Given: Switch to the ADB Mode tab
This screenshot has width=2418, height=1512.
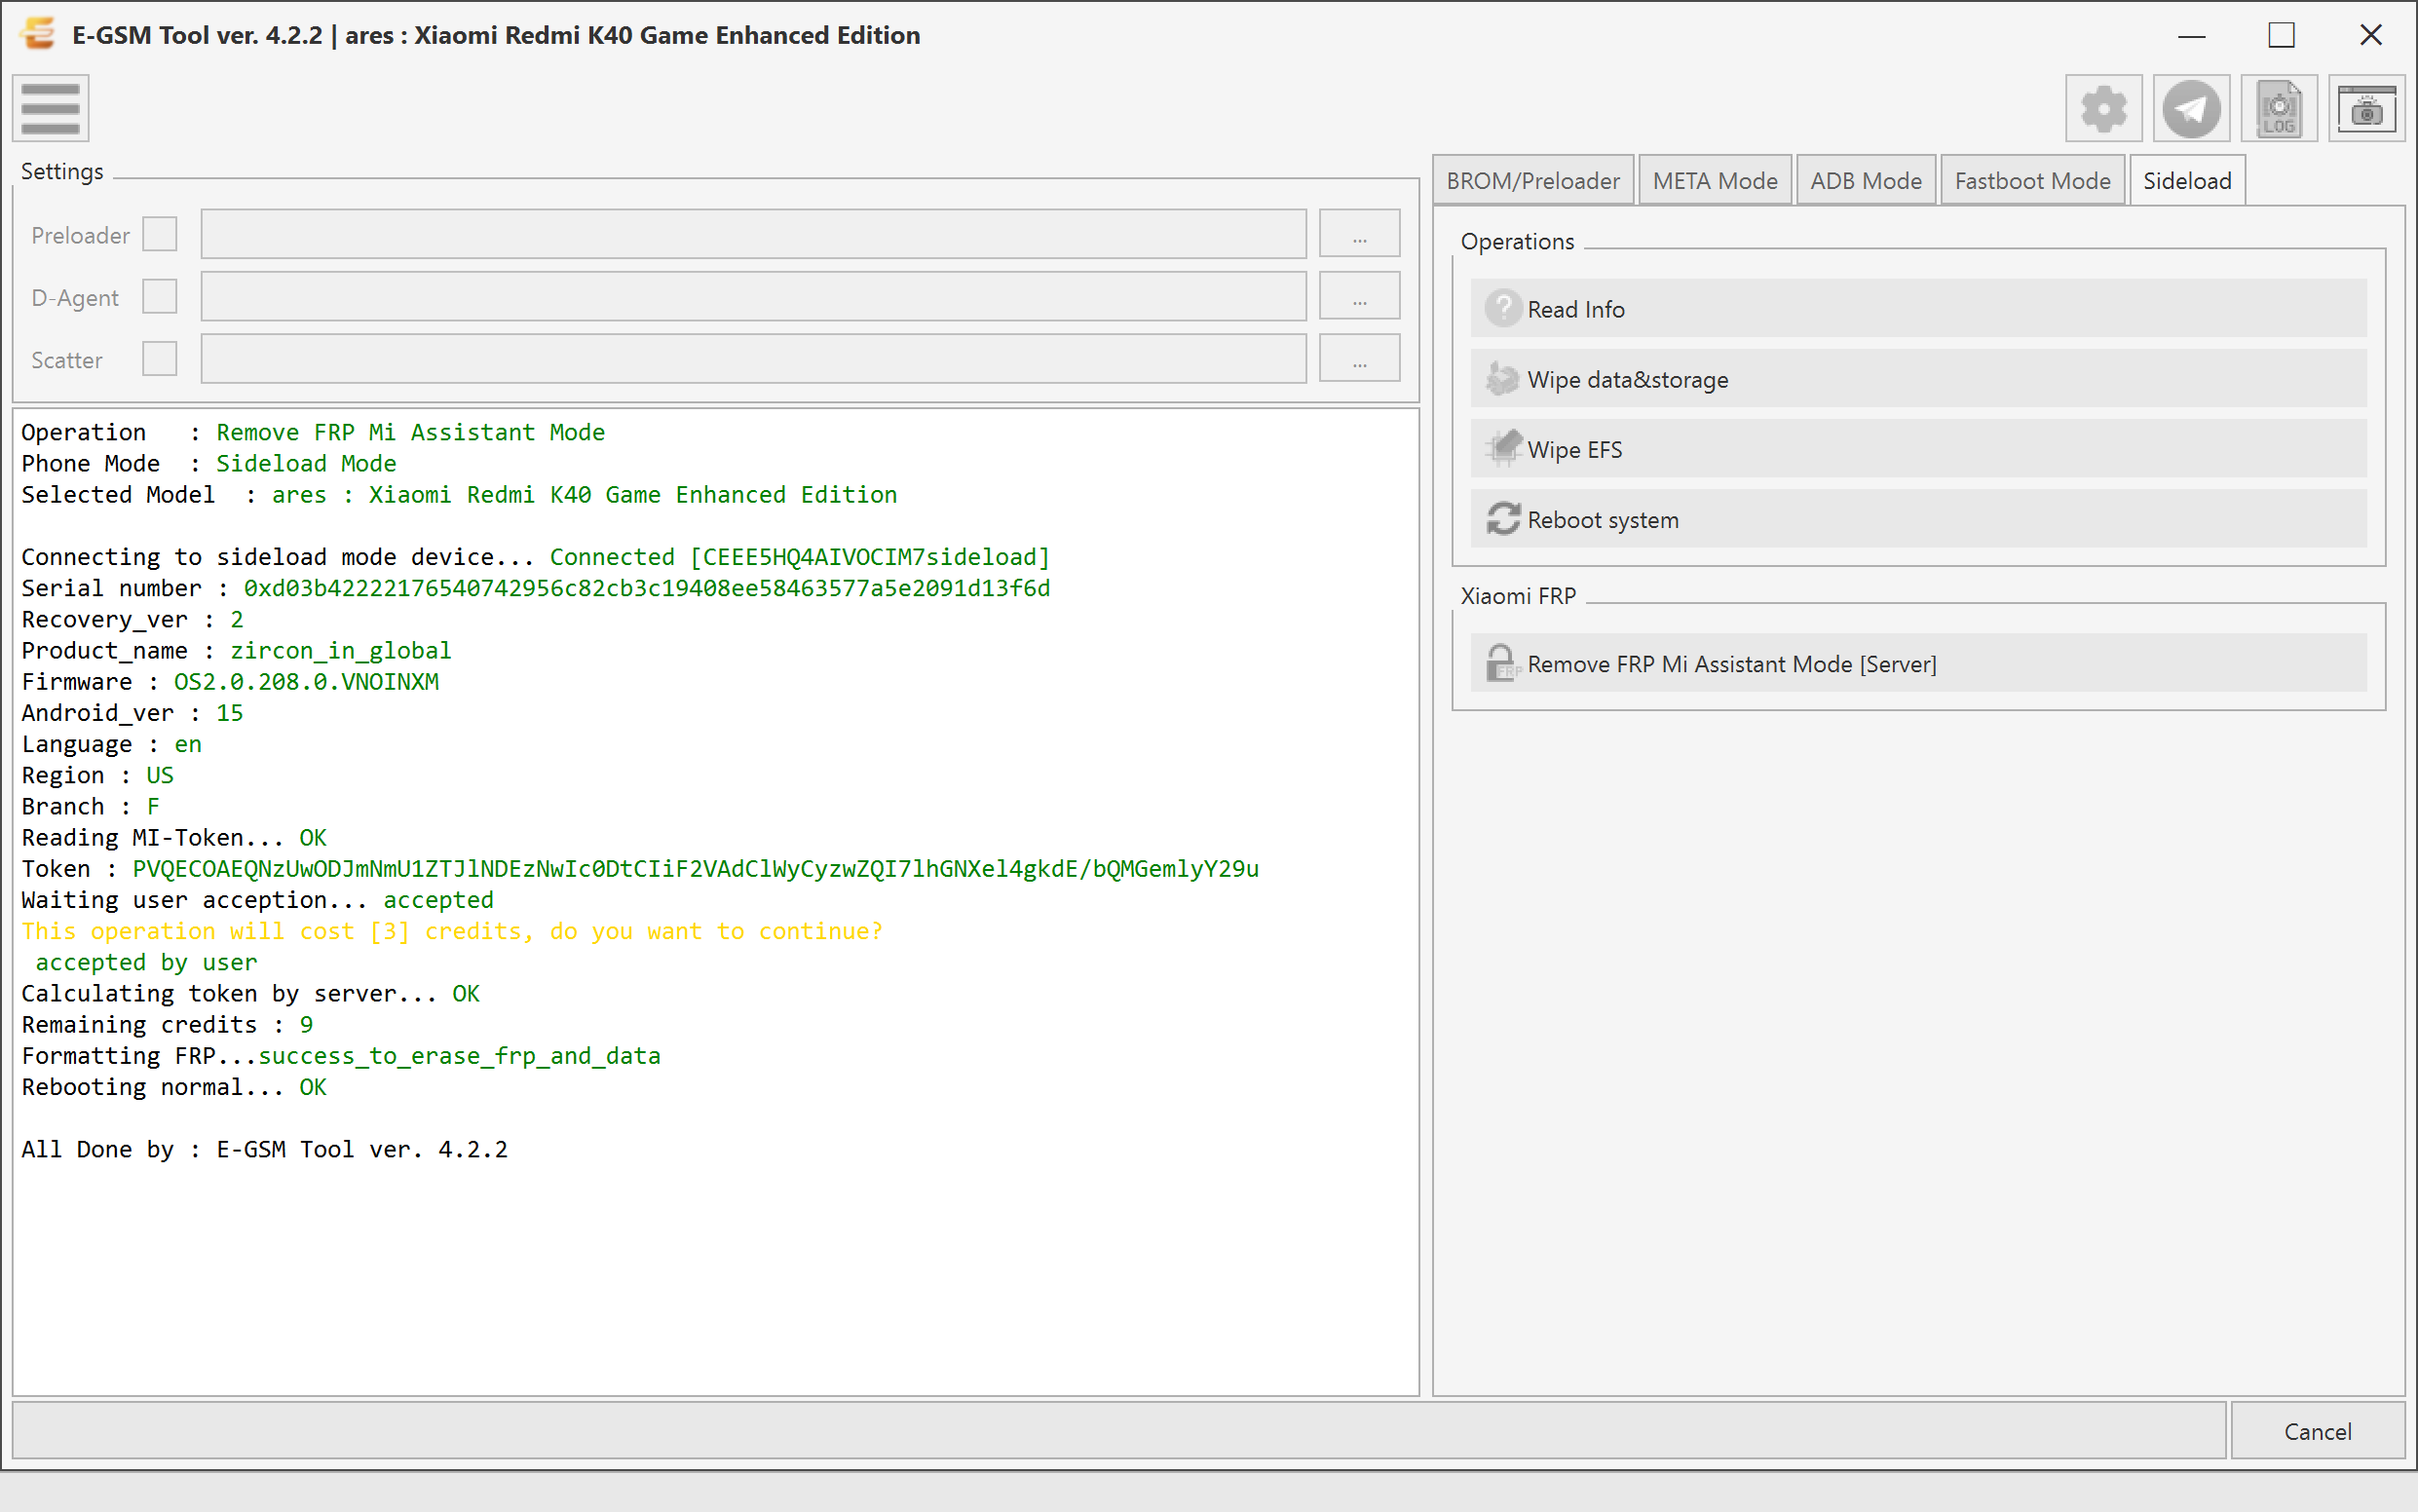Looking at the screenshot, I should tap(1866, 181).
